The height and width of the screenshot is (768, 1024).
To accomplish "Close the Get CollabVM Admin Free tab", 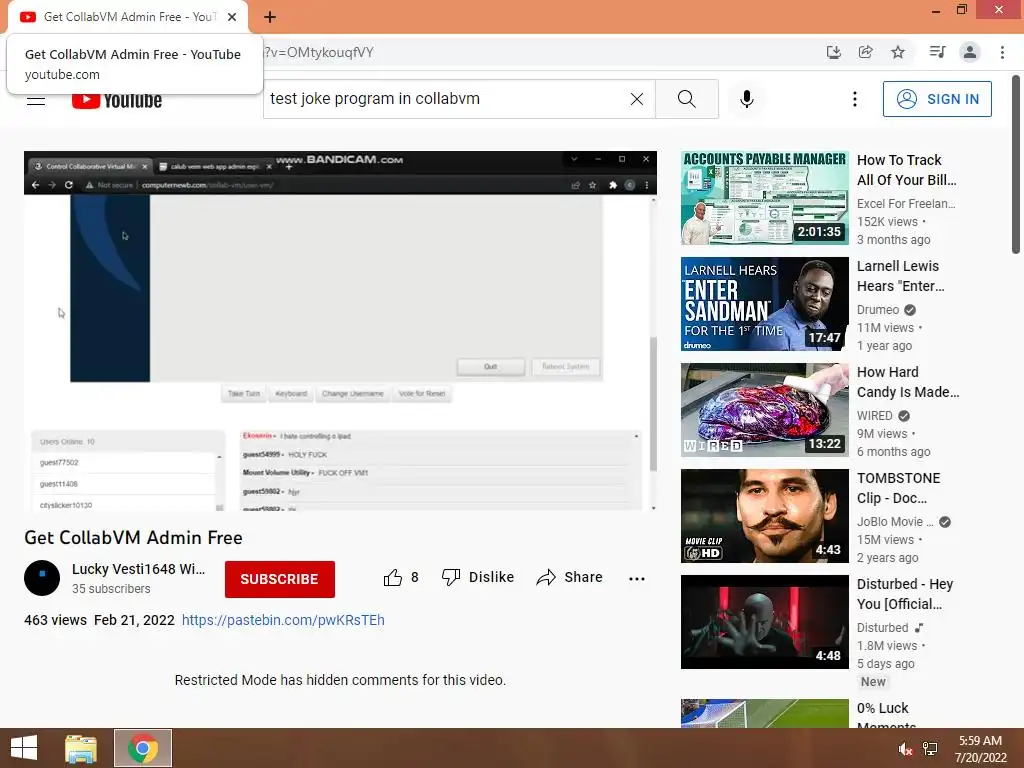I will (x=232, y=17).
